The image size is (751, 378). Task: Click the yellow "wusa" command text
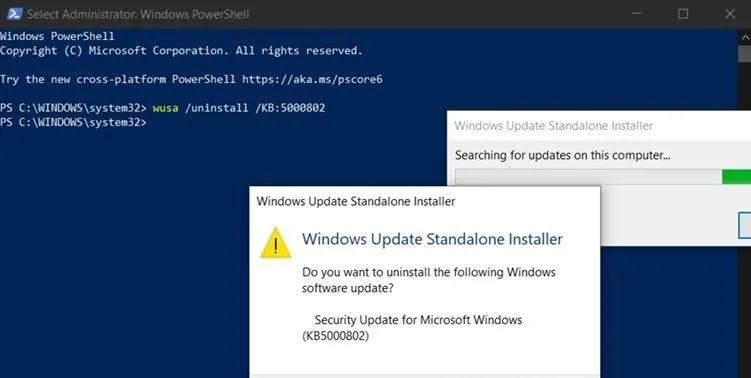pyautogui.click(x=166, y=108)
